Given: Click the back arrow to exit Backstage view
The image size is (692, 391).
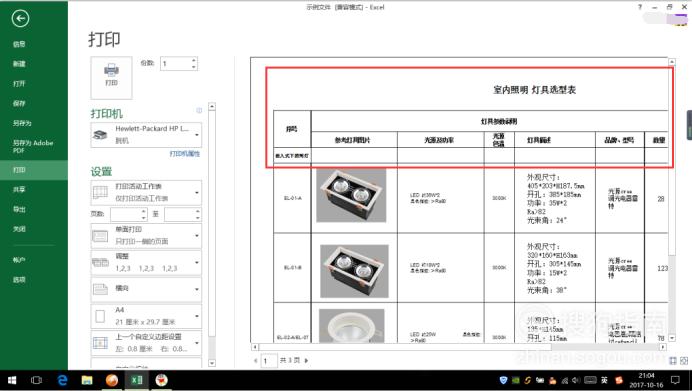Looking at the screenshot, I should [x=20, y=19].
